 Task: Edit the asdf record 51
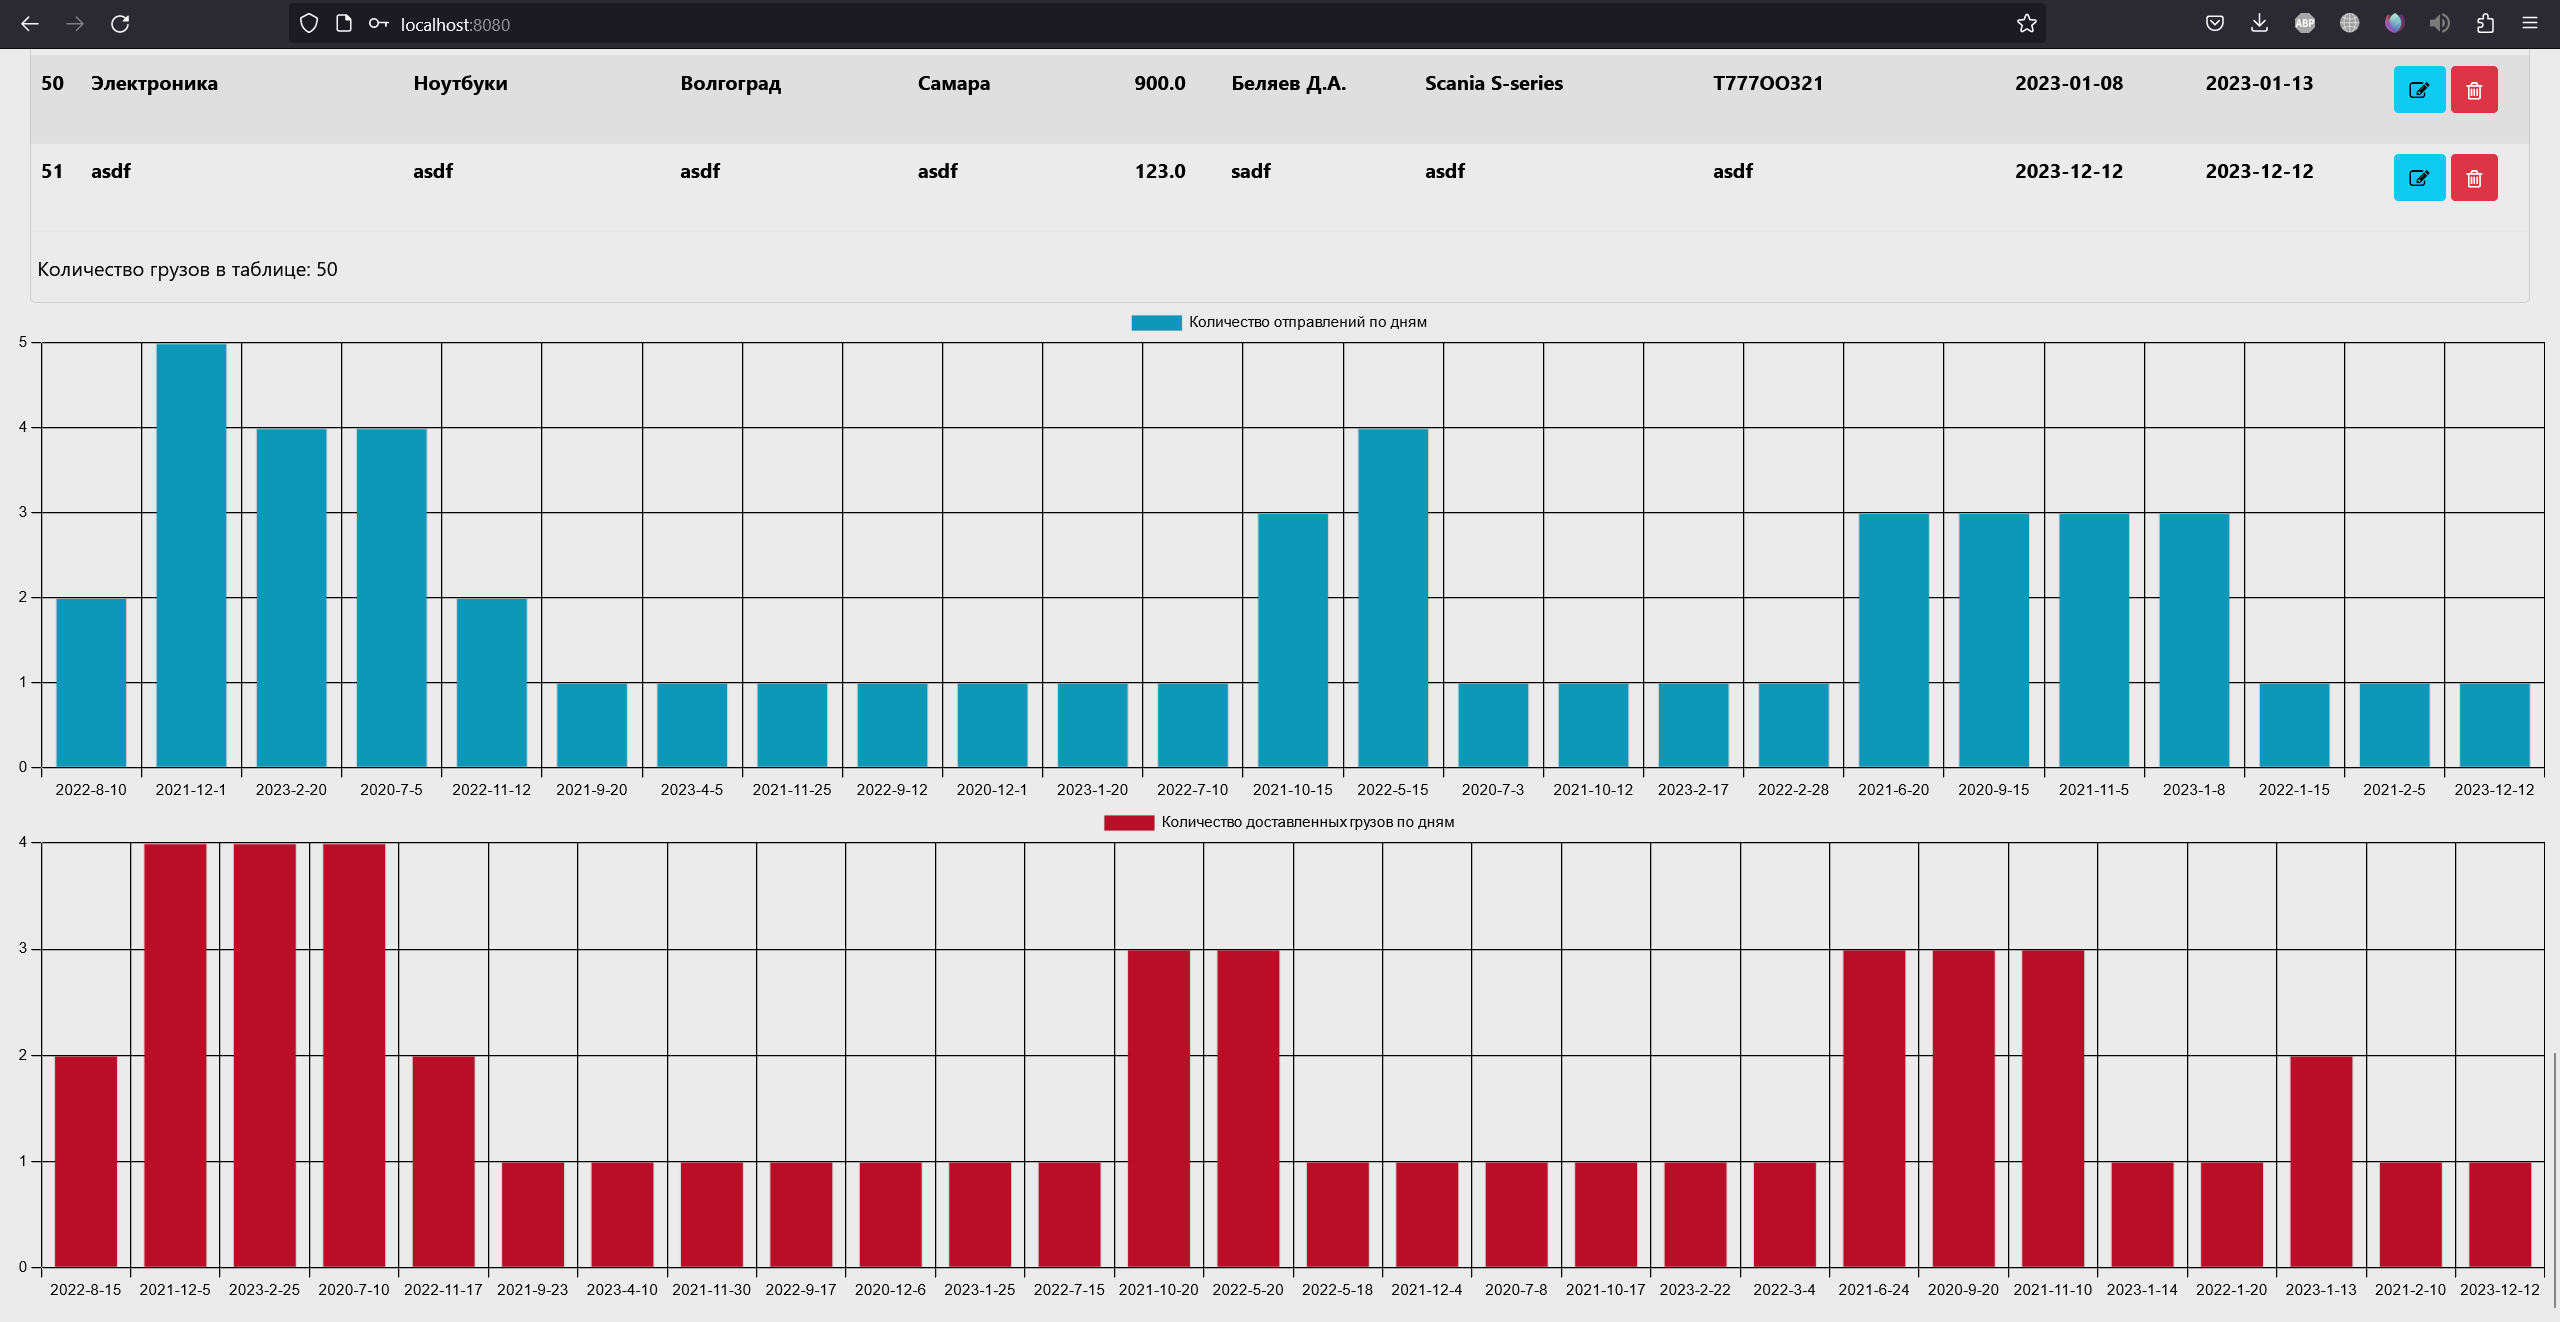point(2419,178)
